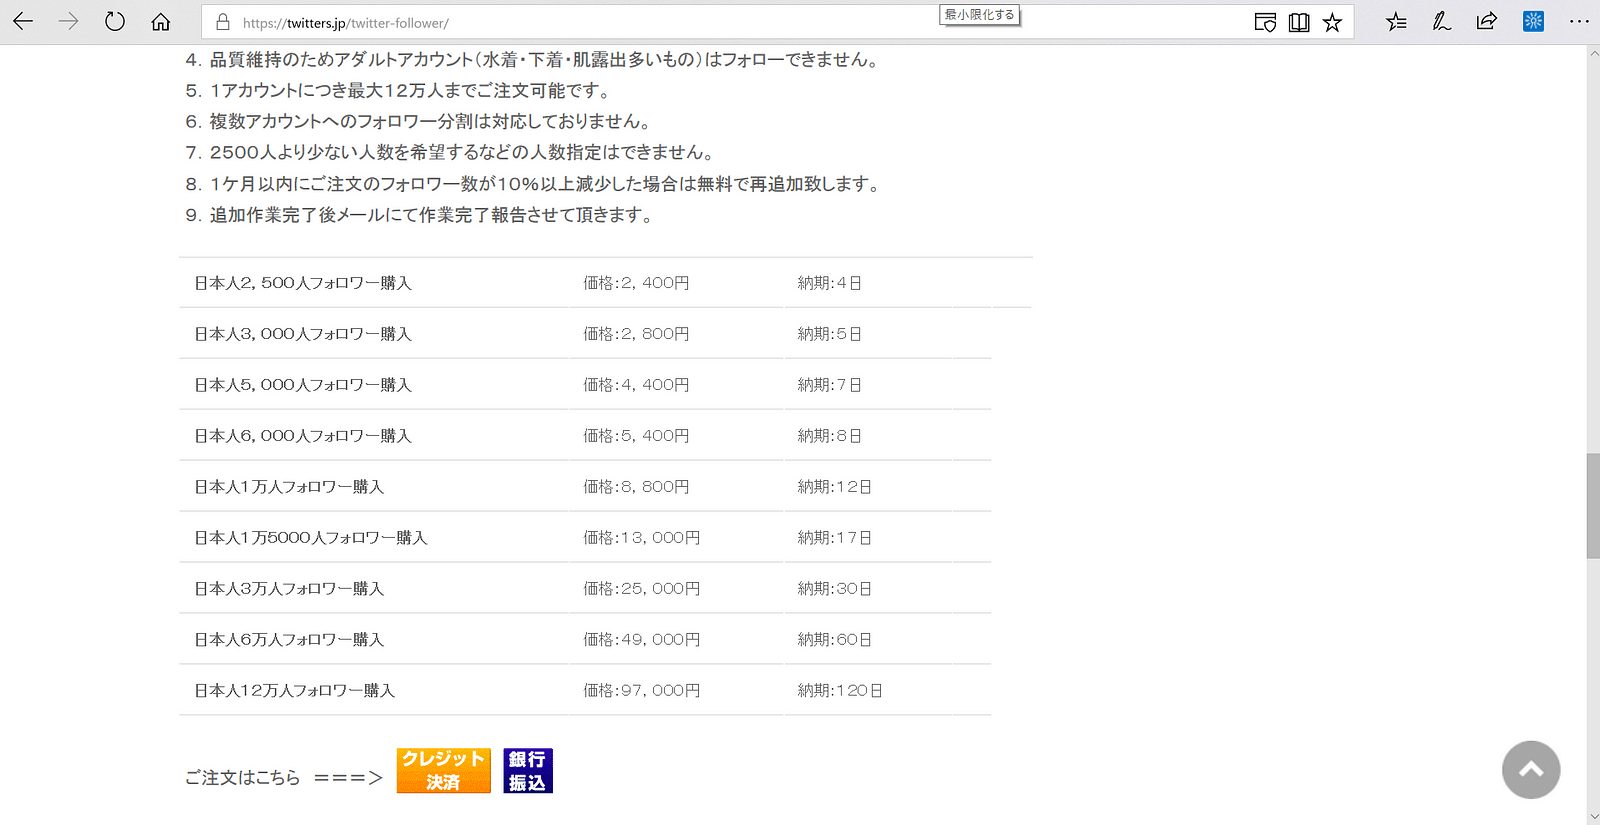The image size is (1600, 825).
Task: Open the favorites hub list
Action: tap(1396, 22)
